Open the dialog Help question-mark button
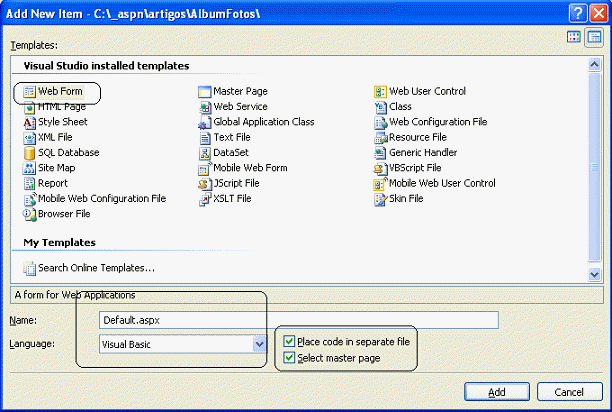 [578, 14]
